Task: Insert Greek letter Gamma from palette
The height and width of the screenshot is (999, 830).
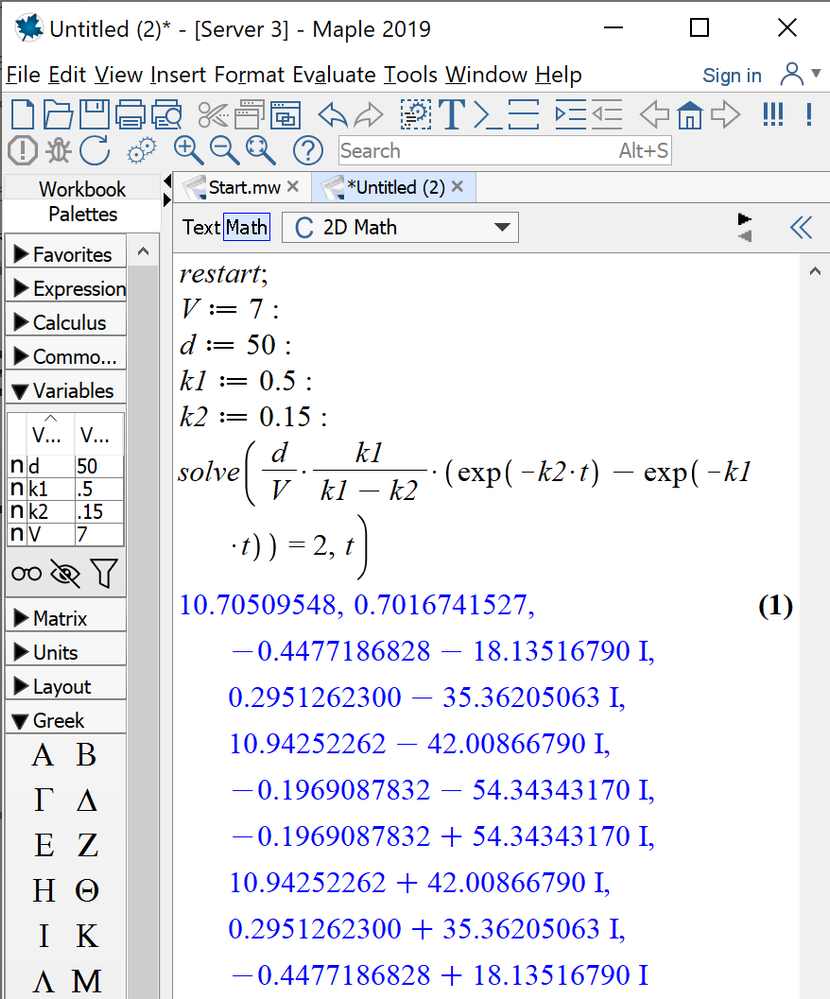Action: coord(43,800)
